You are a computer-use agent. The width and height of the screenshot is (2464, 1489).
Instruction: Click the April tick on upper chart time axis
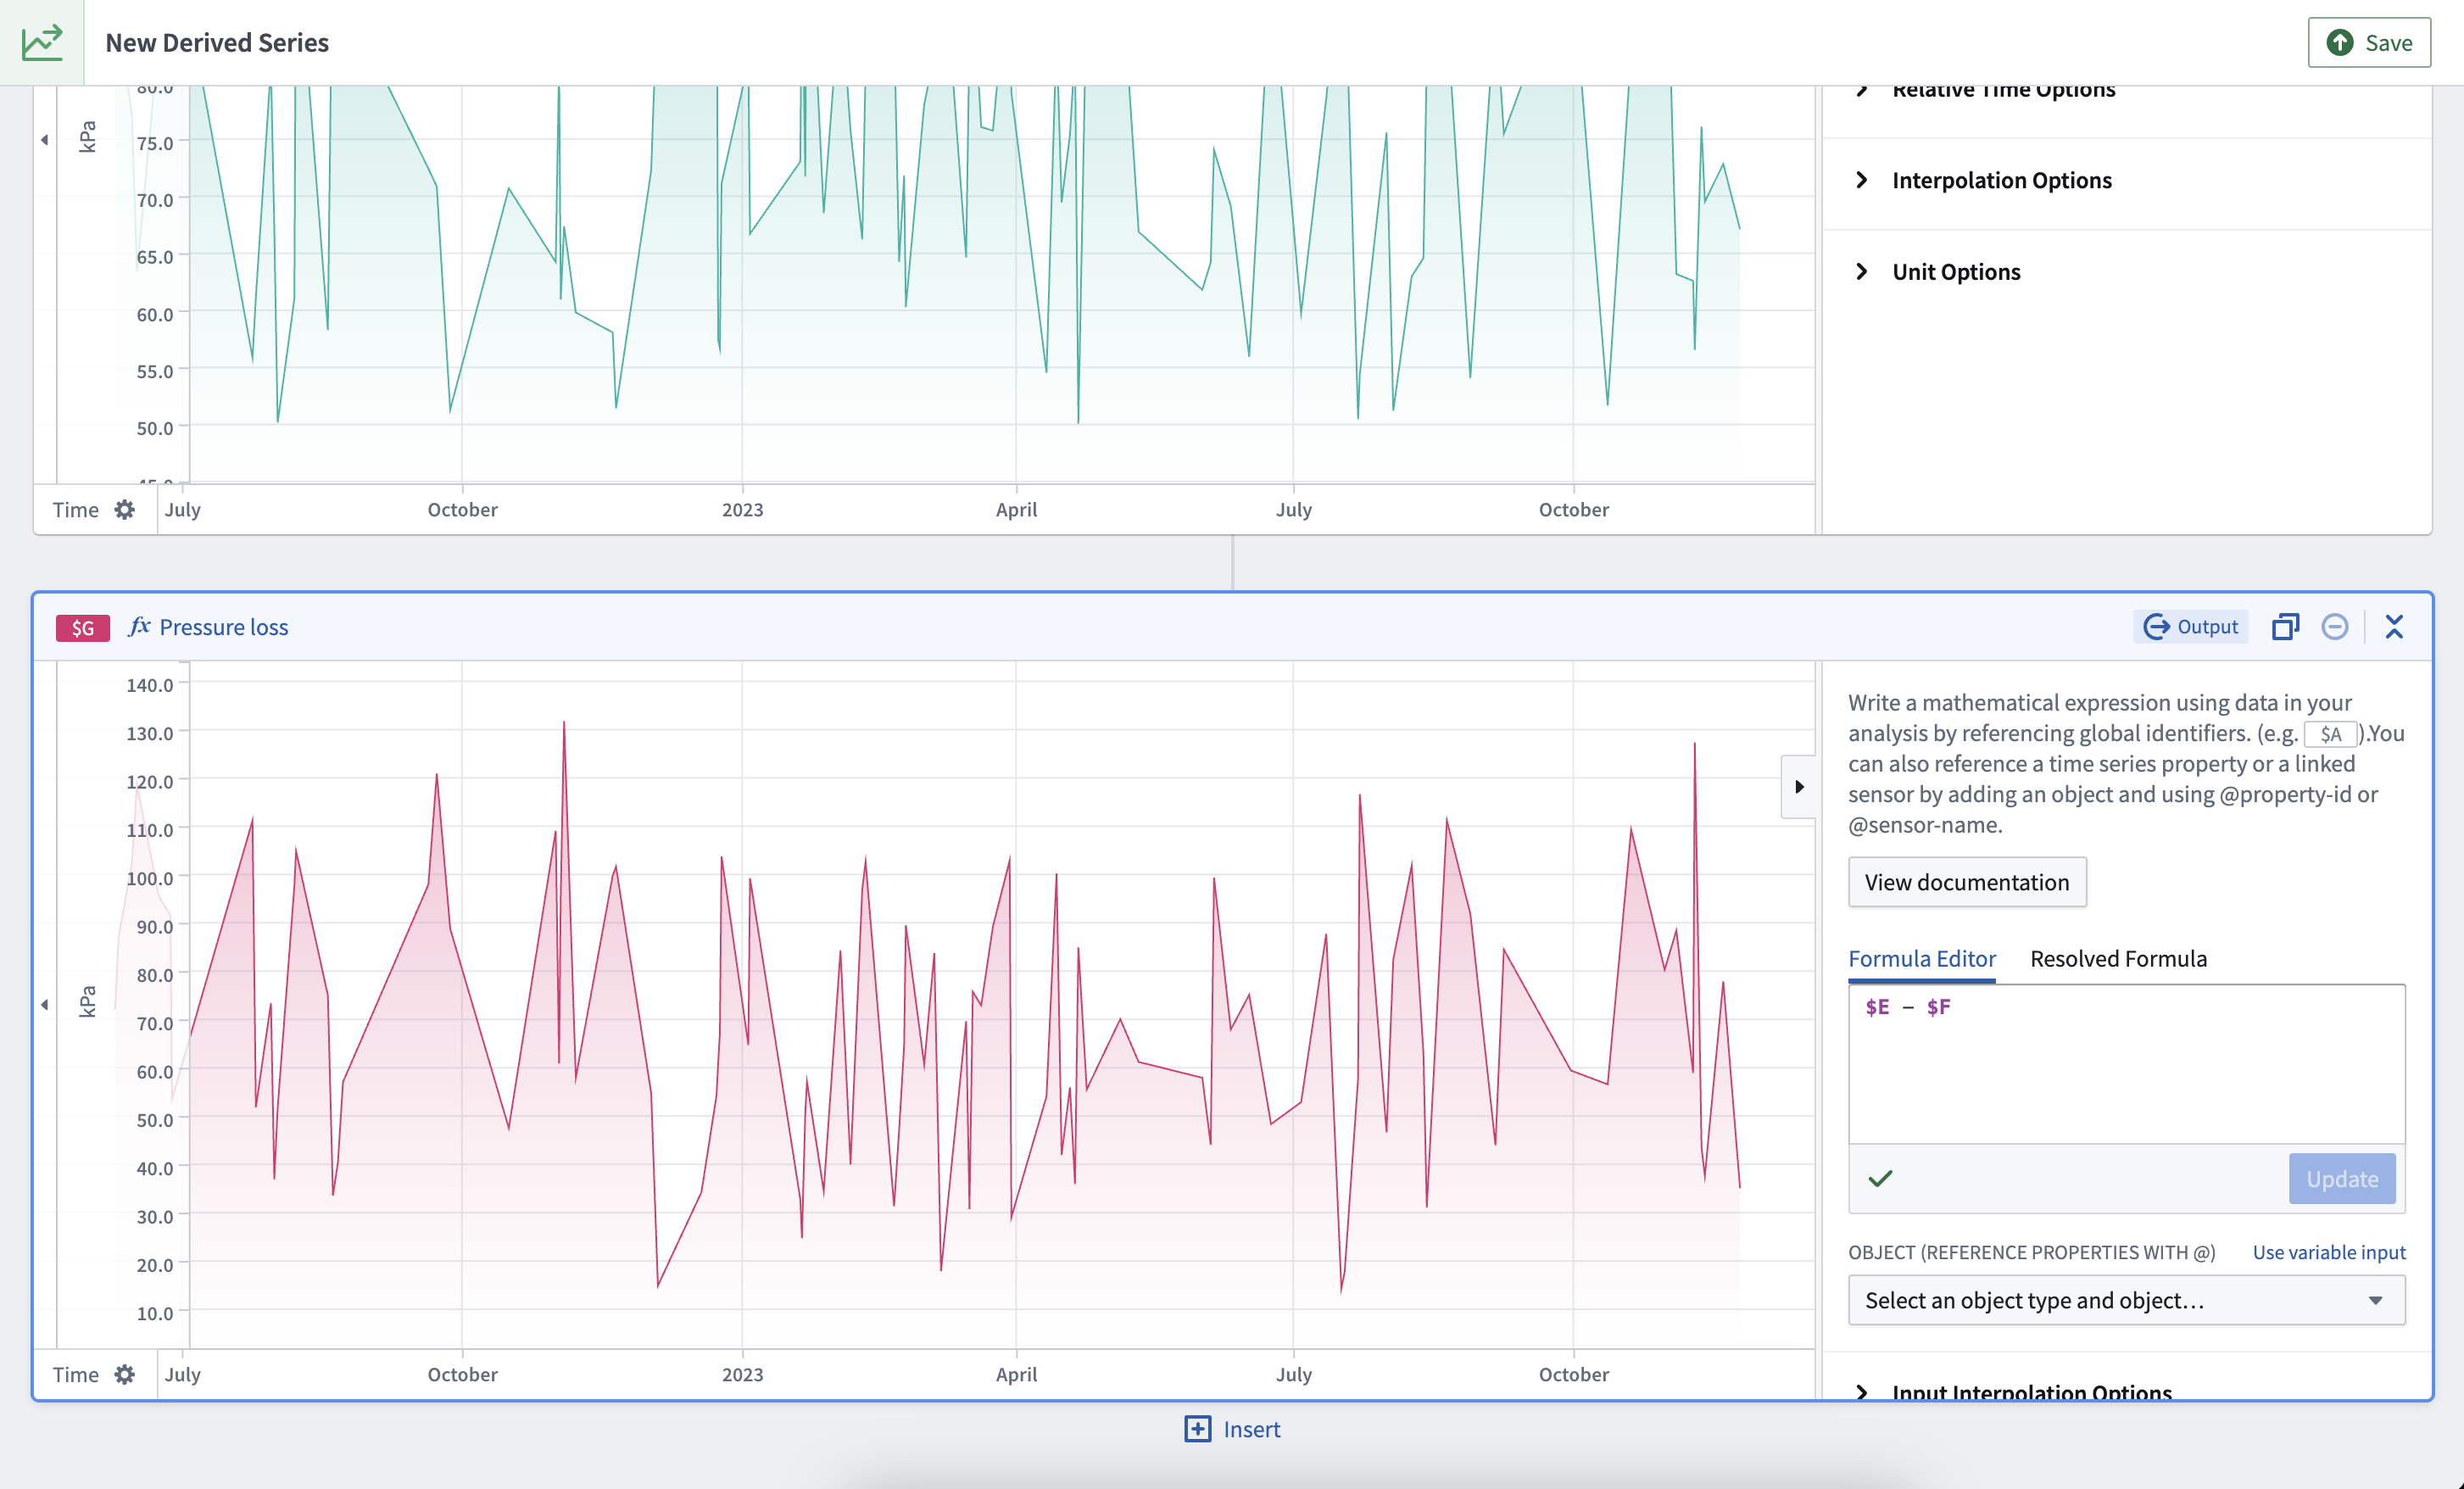pos(1016,509)
